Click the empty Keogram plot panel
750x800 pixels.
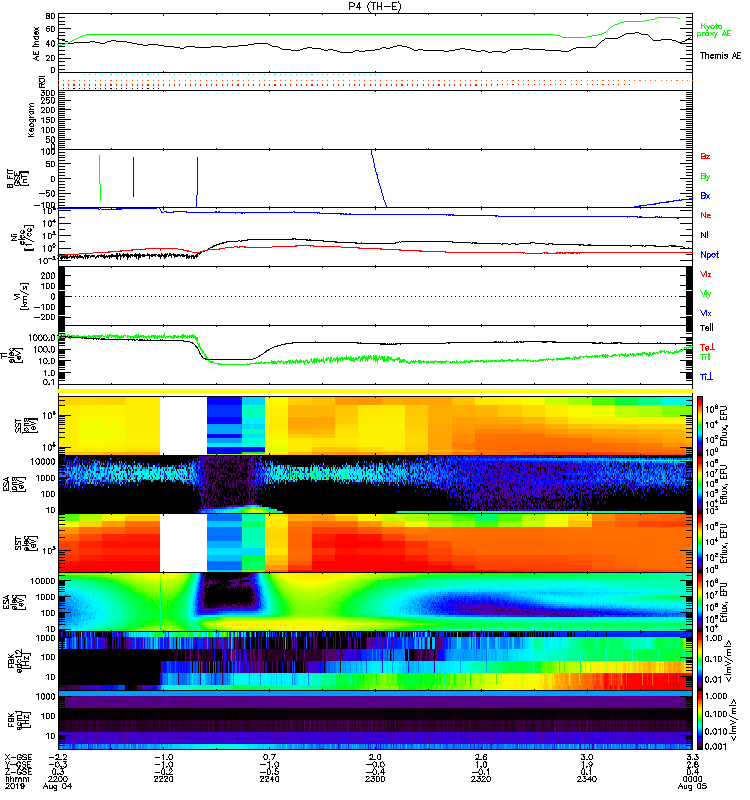click(x=375, y=120)
